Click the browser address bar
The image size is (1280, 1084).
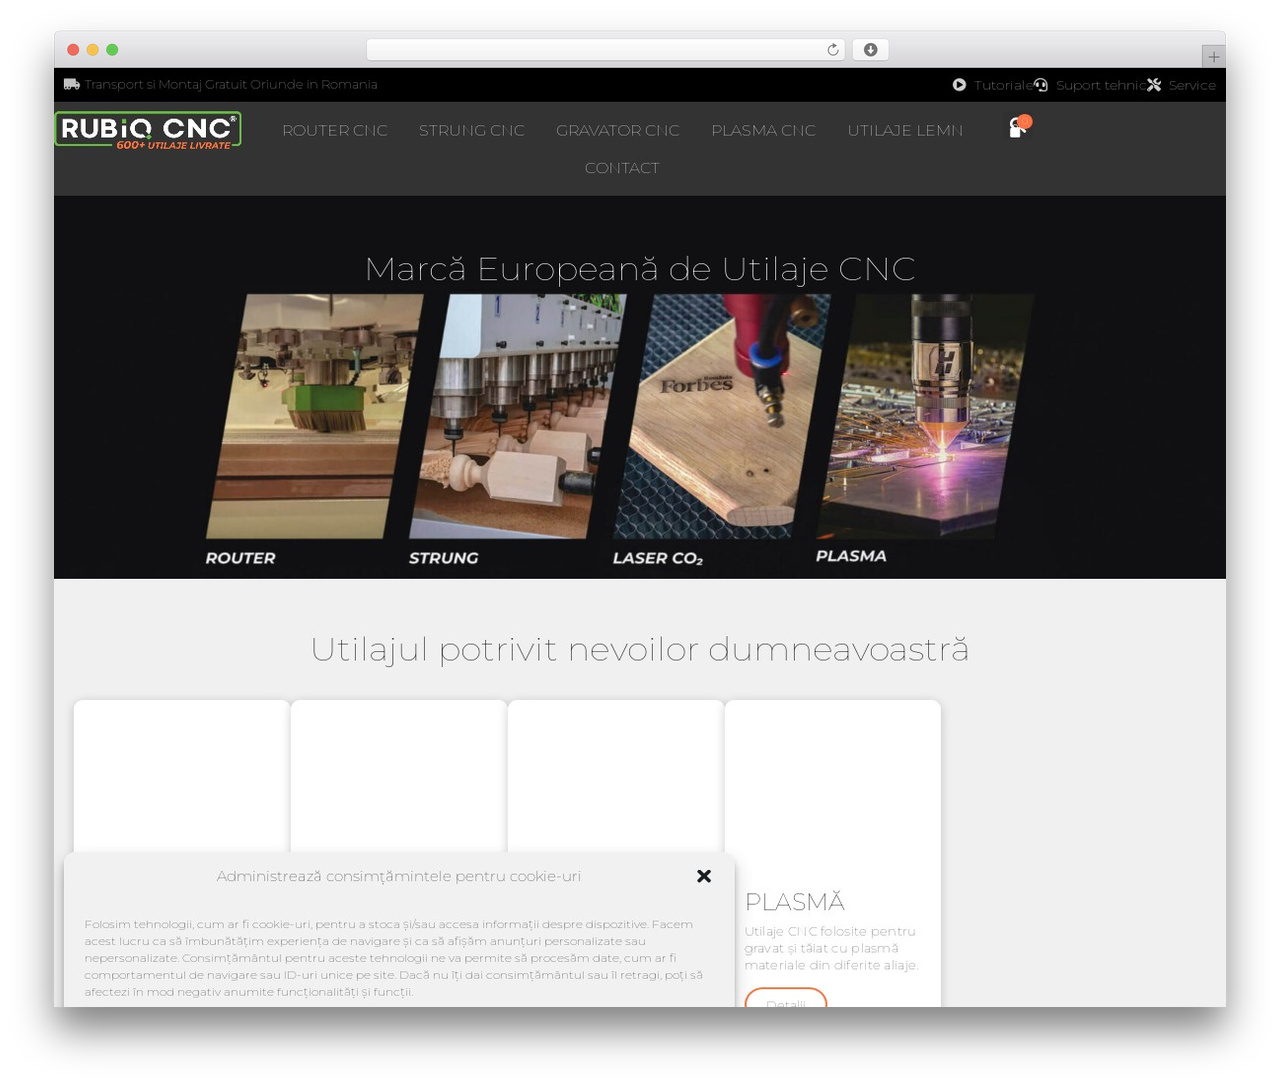coord(606,50)
